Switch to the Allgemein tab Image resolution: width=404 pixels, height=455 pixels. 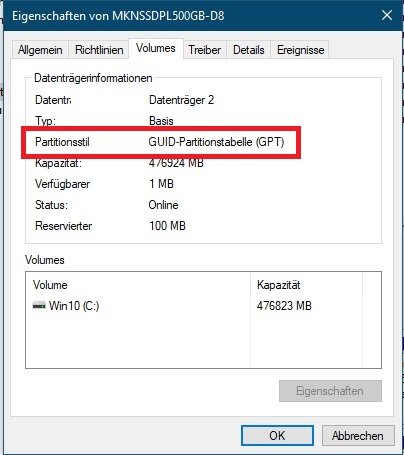[40, 50]
